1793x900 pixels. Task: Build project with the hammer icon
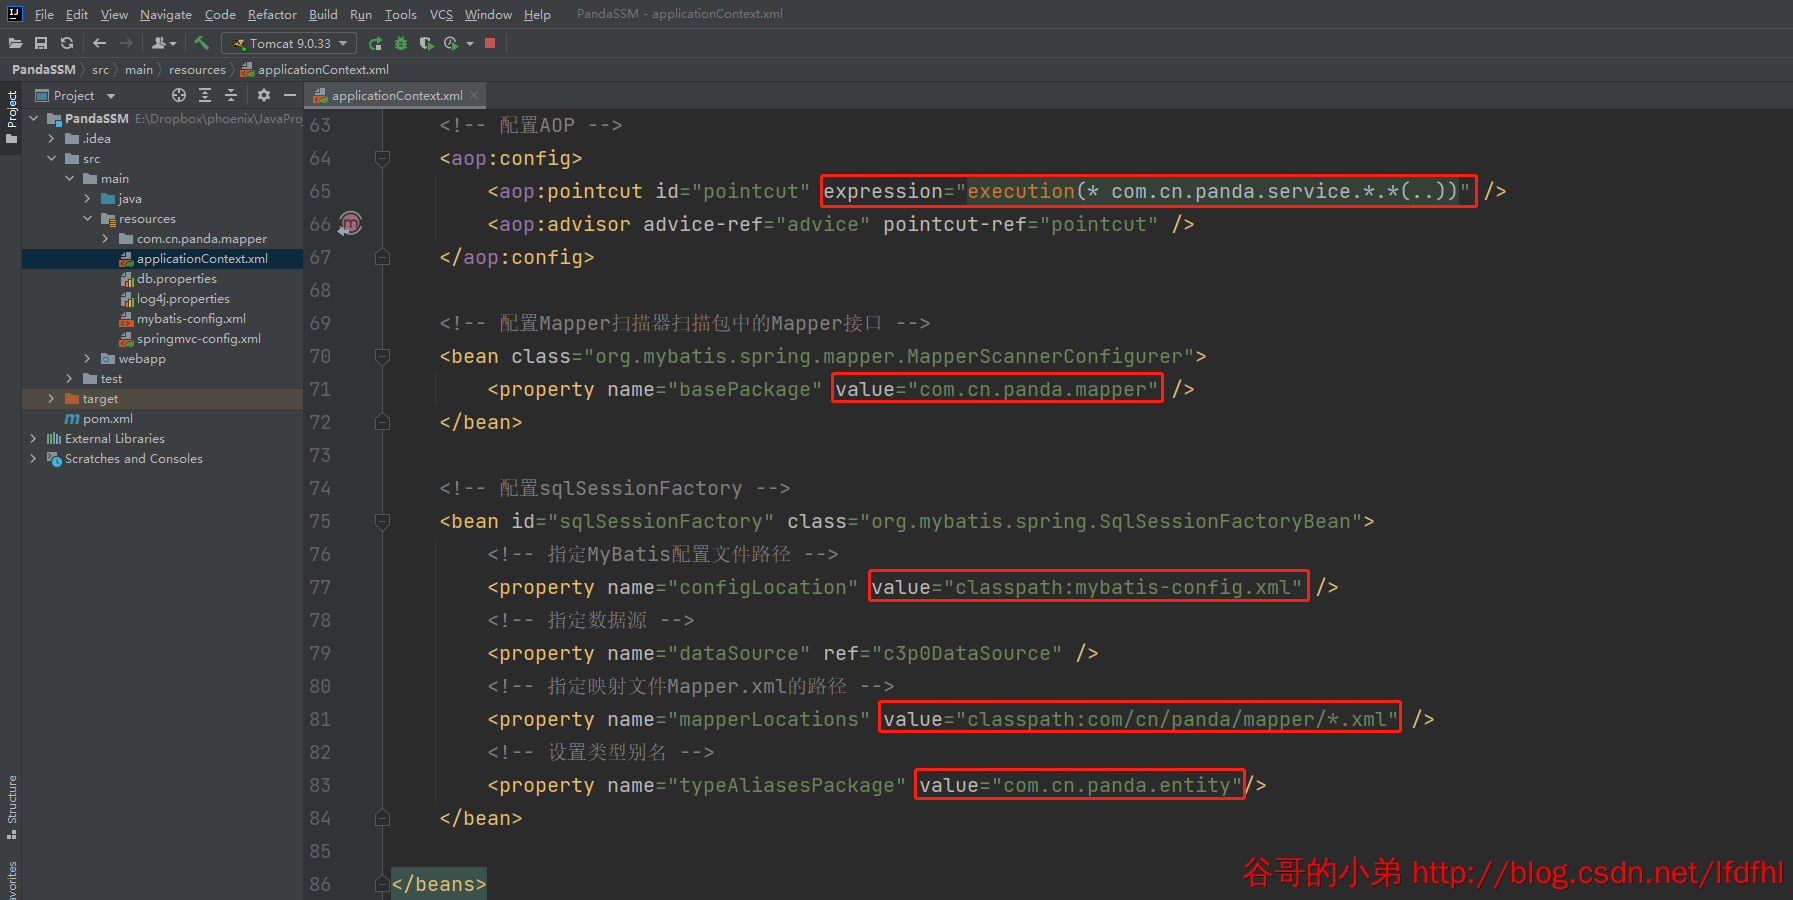click(x=201, y=43)
